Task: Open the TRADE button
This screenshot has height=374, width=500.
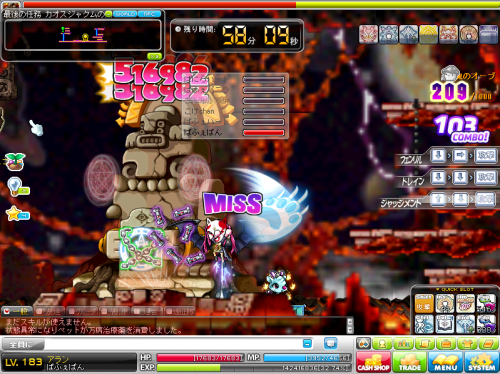Action: pyautogui.click(x=410, y=362)
